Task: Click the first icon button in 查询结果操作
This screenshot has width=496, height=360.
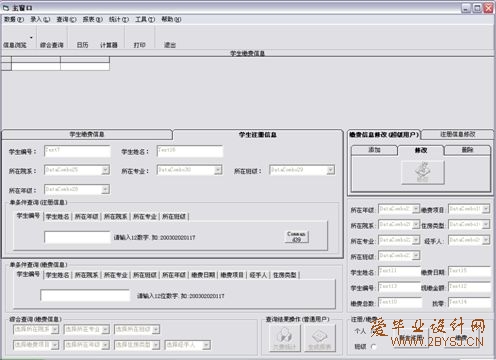Action: click(x=284, y=338)
